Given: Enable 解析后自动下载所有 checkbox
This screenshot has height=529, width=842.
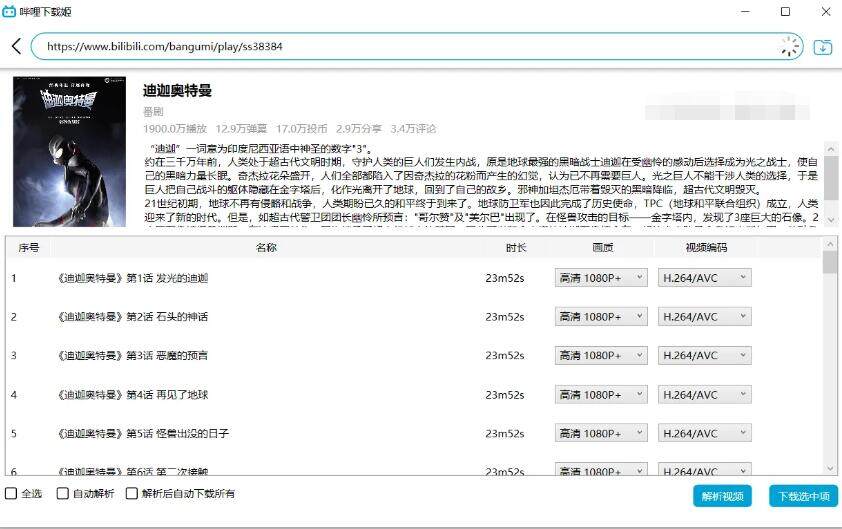Looking at the screenshot, I should coord(132,493).
